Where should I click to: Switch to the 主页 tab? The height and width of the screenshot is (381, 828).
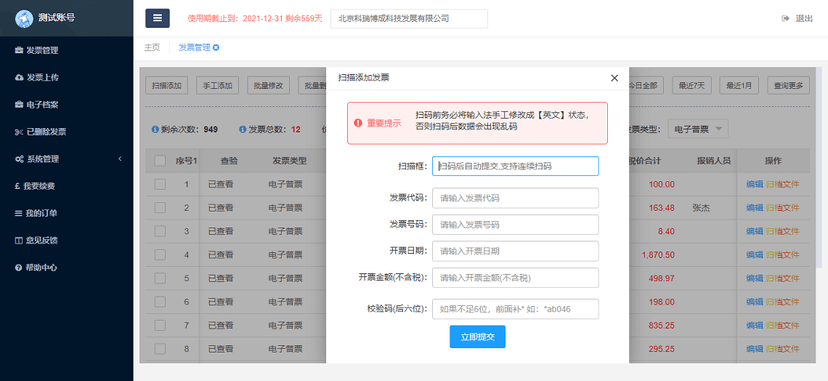[152, 47]
